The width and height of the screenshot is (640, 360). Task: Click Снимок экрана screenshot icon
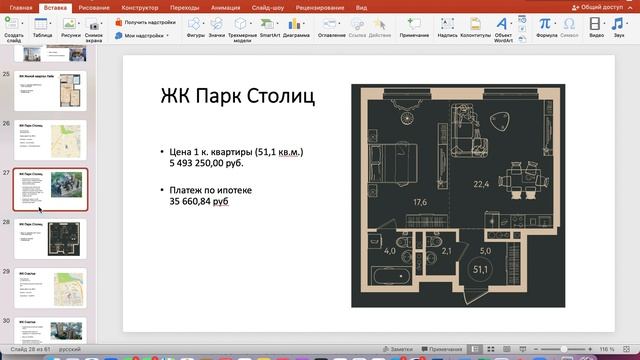(93, 24)
